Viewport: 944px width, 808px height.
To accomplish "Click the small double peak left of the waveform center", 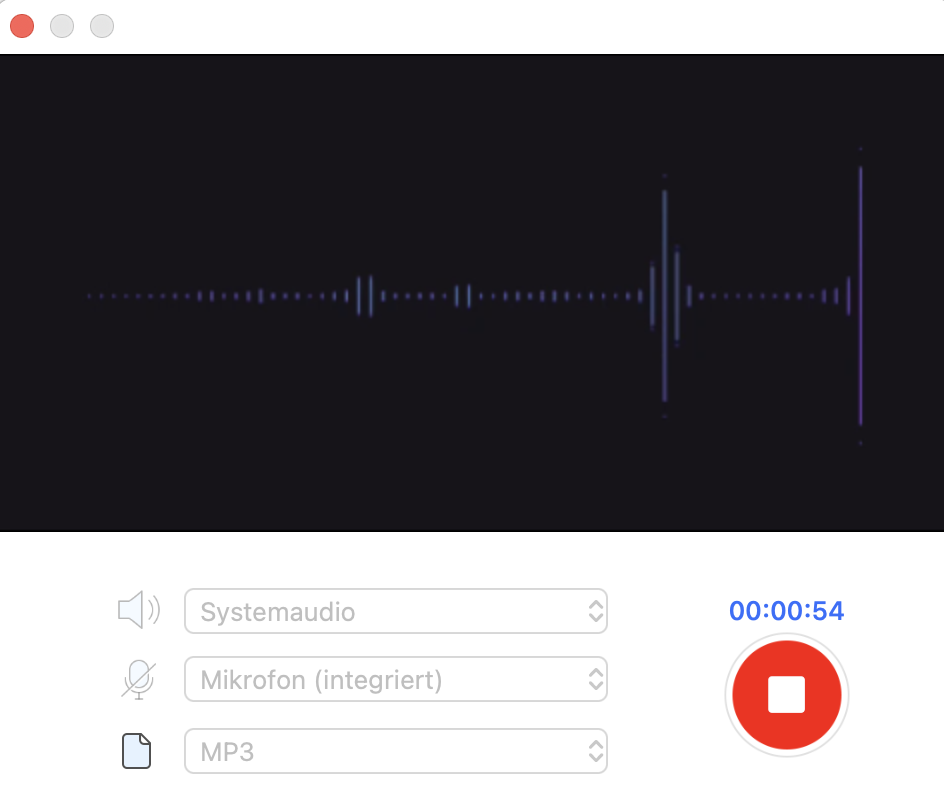I will tap(364, 296).
